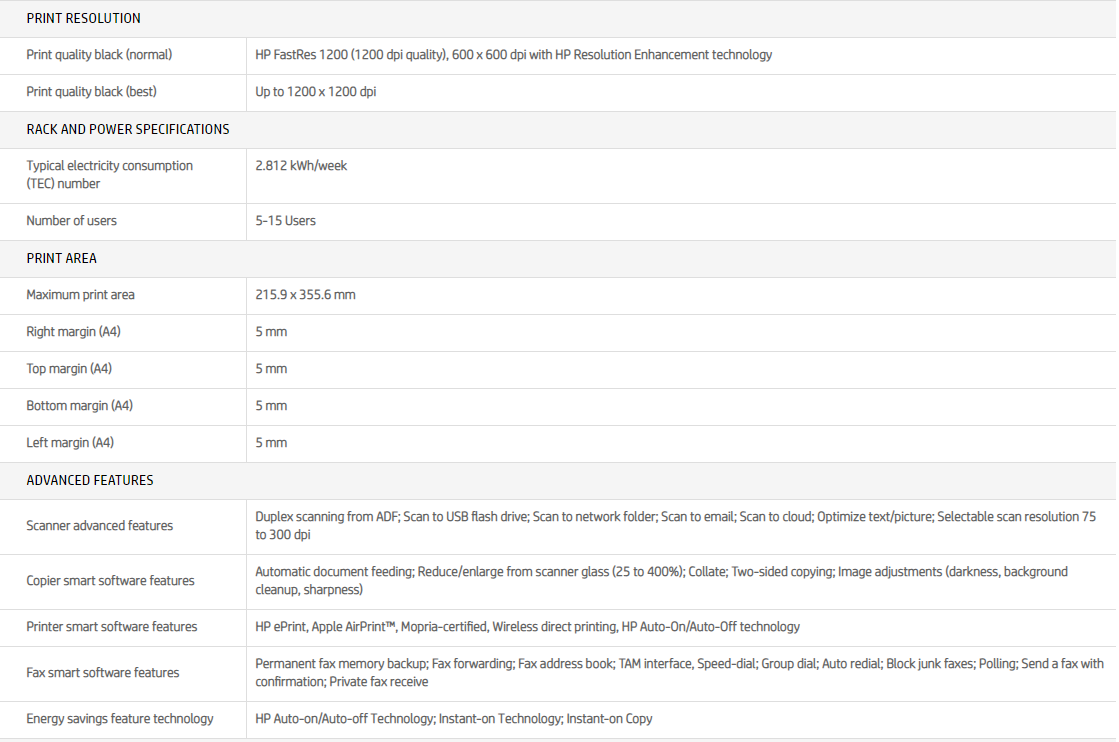Click the 'Copier smart software features' label
The image size is (1119, 742).
pos(110,581)
